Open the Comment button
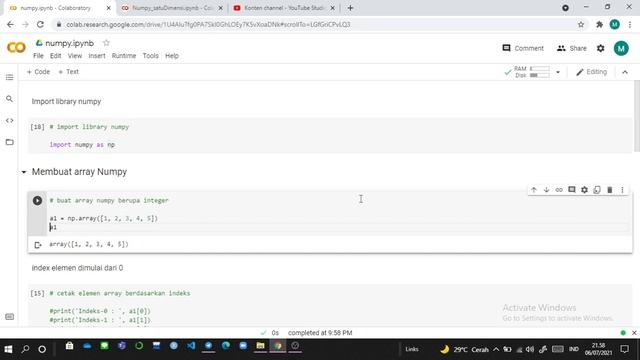 pyautogui.click(x=523, y=48)
